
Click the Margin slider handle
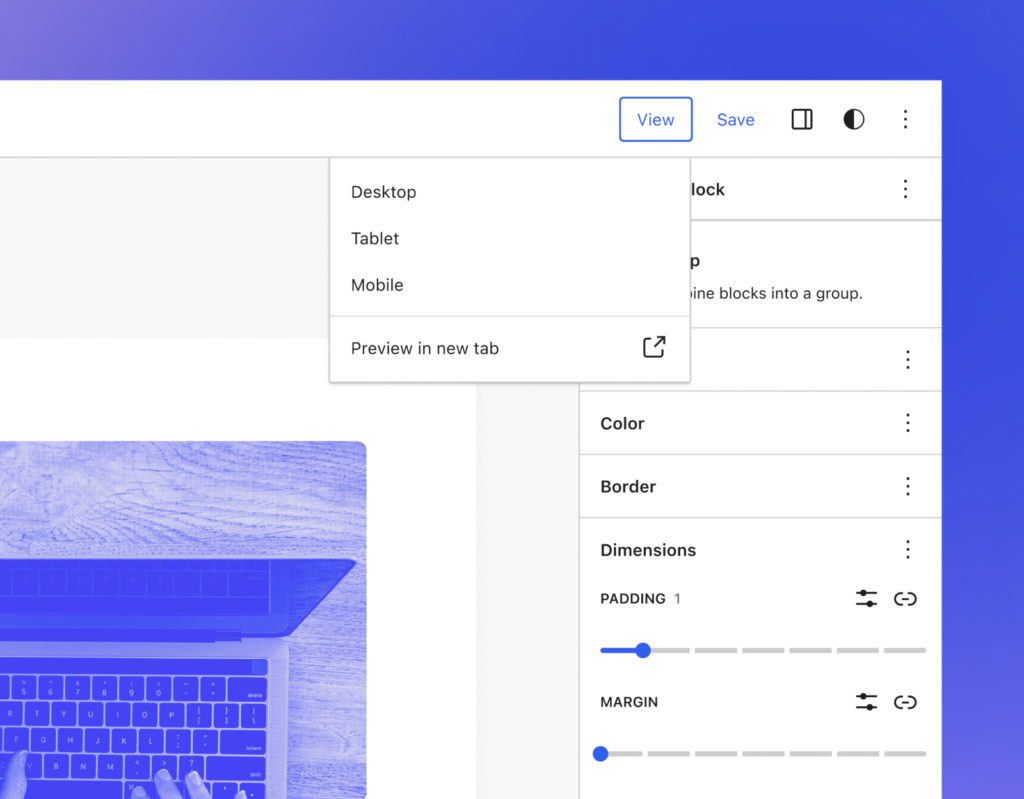click(600, 753)
